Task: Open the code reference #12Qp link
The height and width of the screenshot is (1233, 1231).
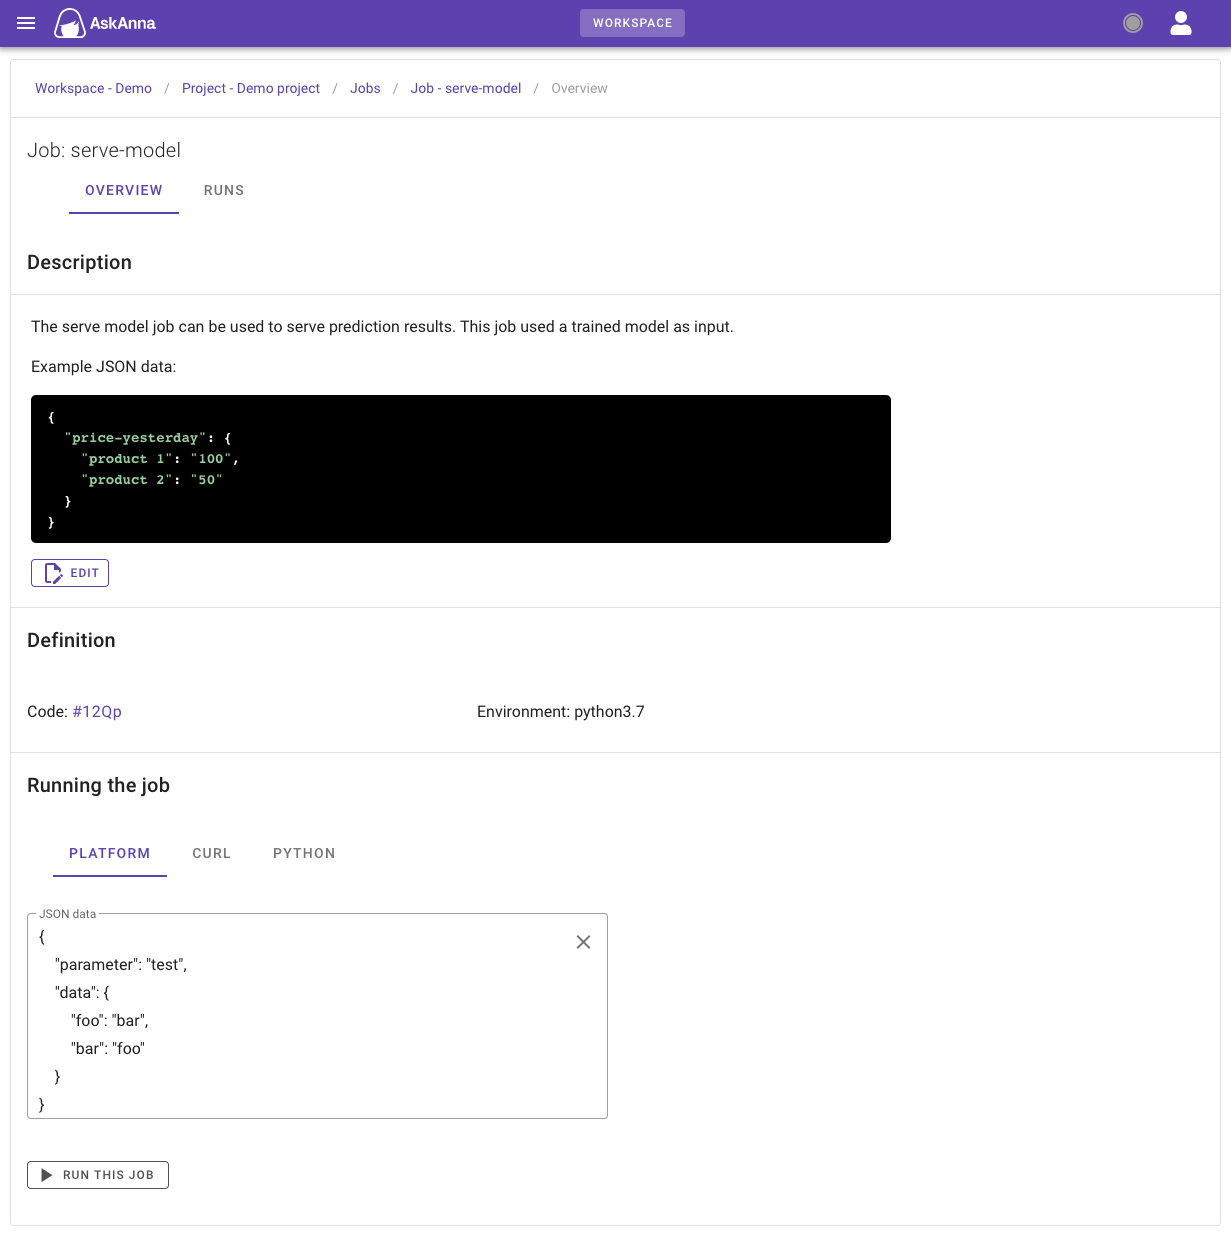Action: (97, 711)
